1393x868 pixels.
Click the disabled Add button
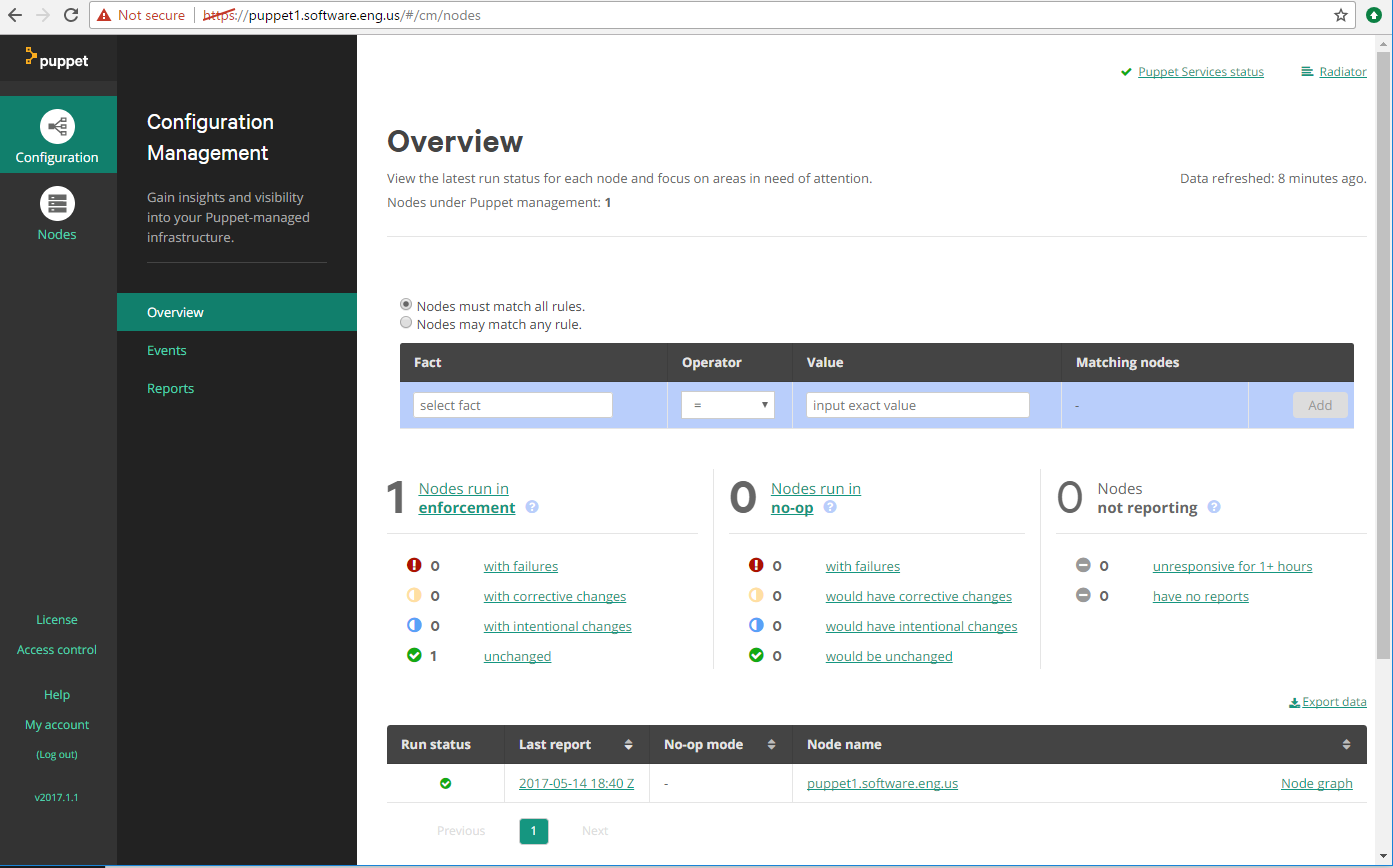[1320, 405]
